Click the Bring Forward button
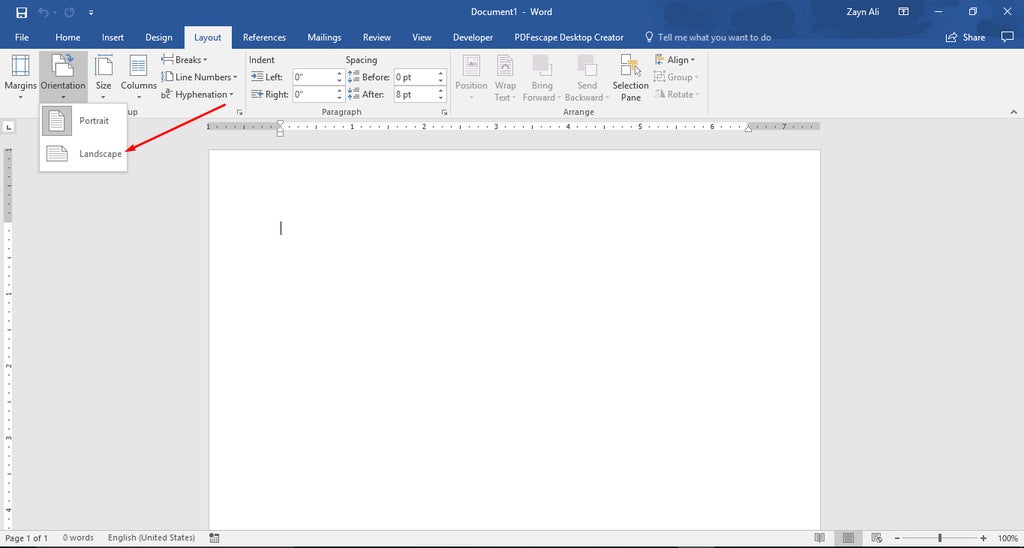The width and height of the screenshot is (1024, 548). pos(541,78)
